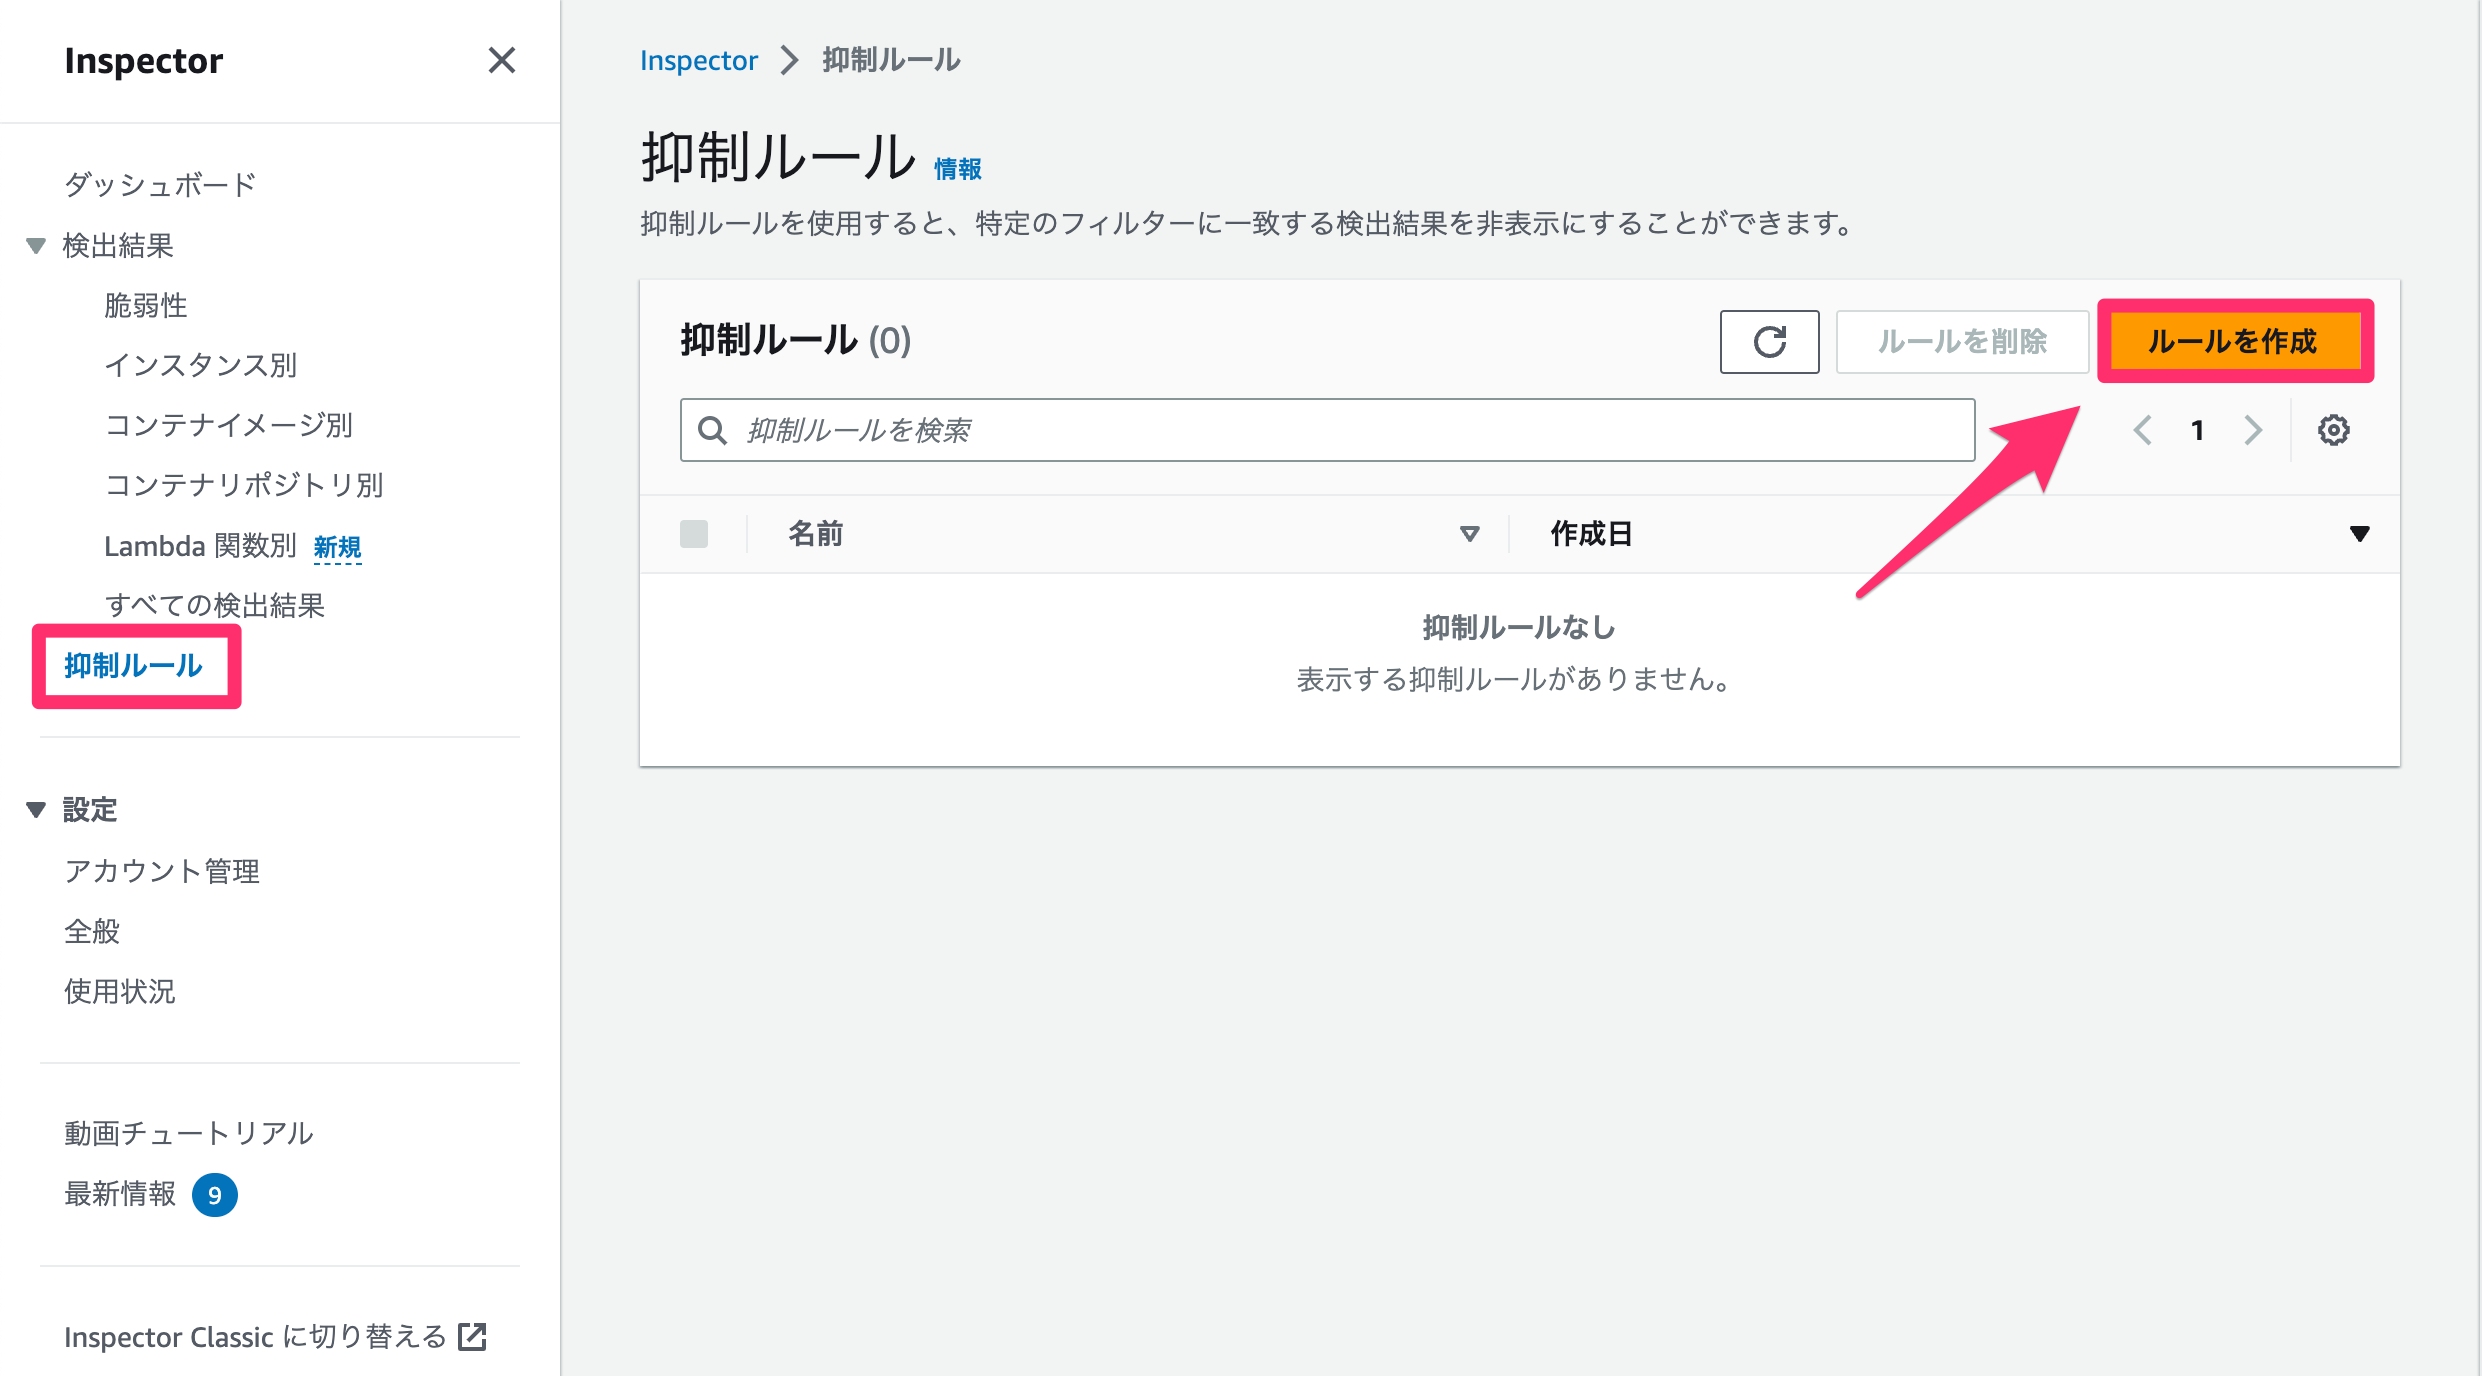This screenshot has width=2482, height=1376.
Task: Go to previous page arrow
Action: [2142, 431]
